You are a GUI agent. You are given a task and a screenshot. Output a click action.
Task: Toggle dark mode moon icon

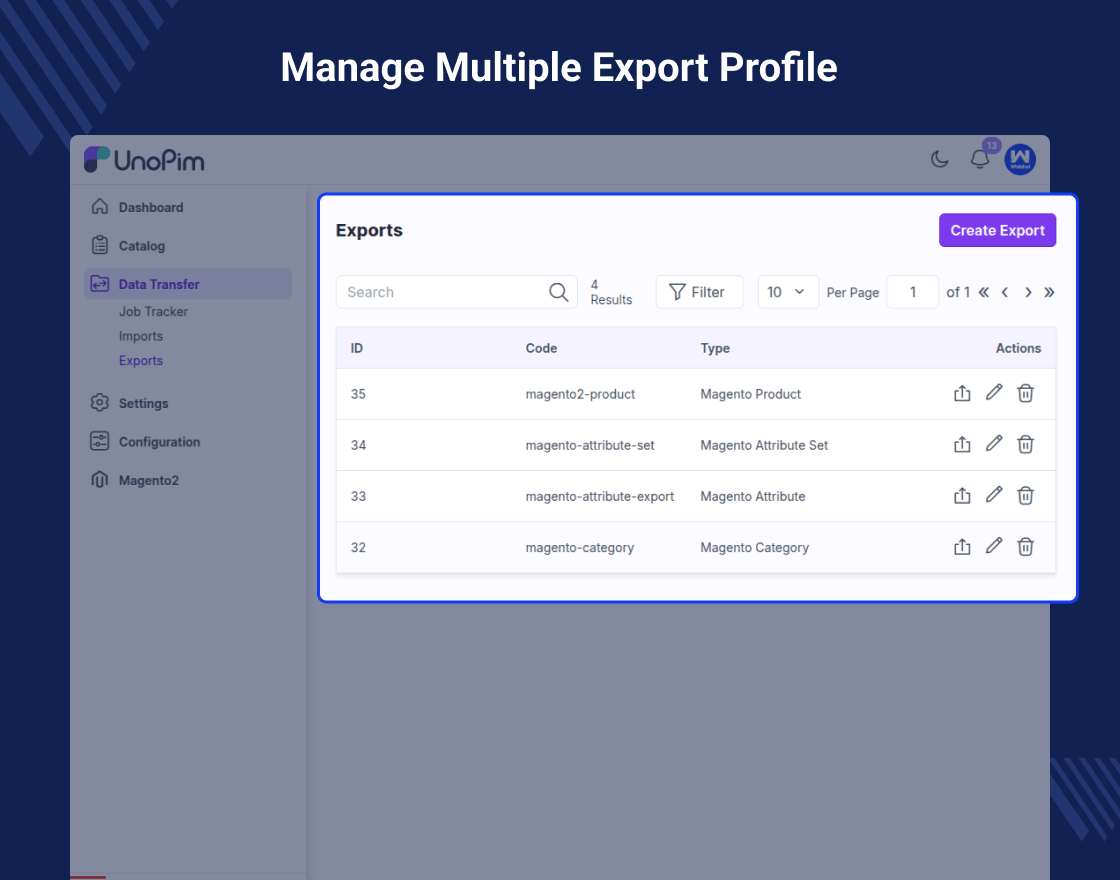[939, 159]
